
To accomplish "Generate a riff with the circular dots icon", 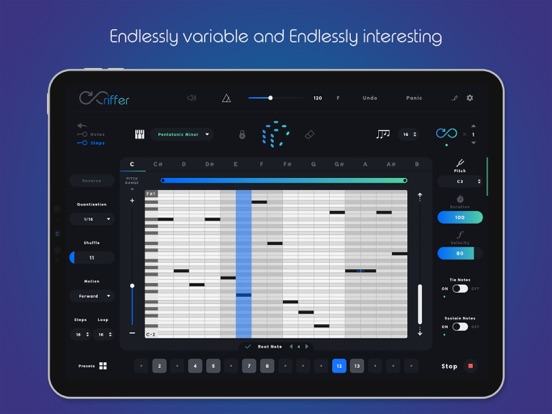I will [276, 134].
